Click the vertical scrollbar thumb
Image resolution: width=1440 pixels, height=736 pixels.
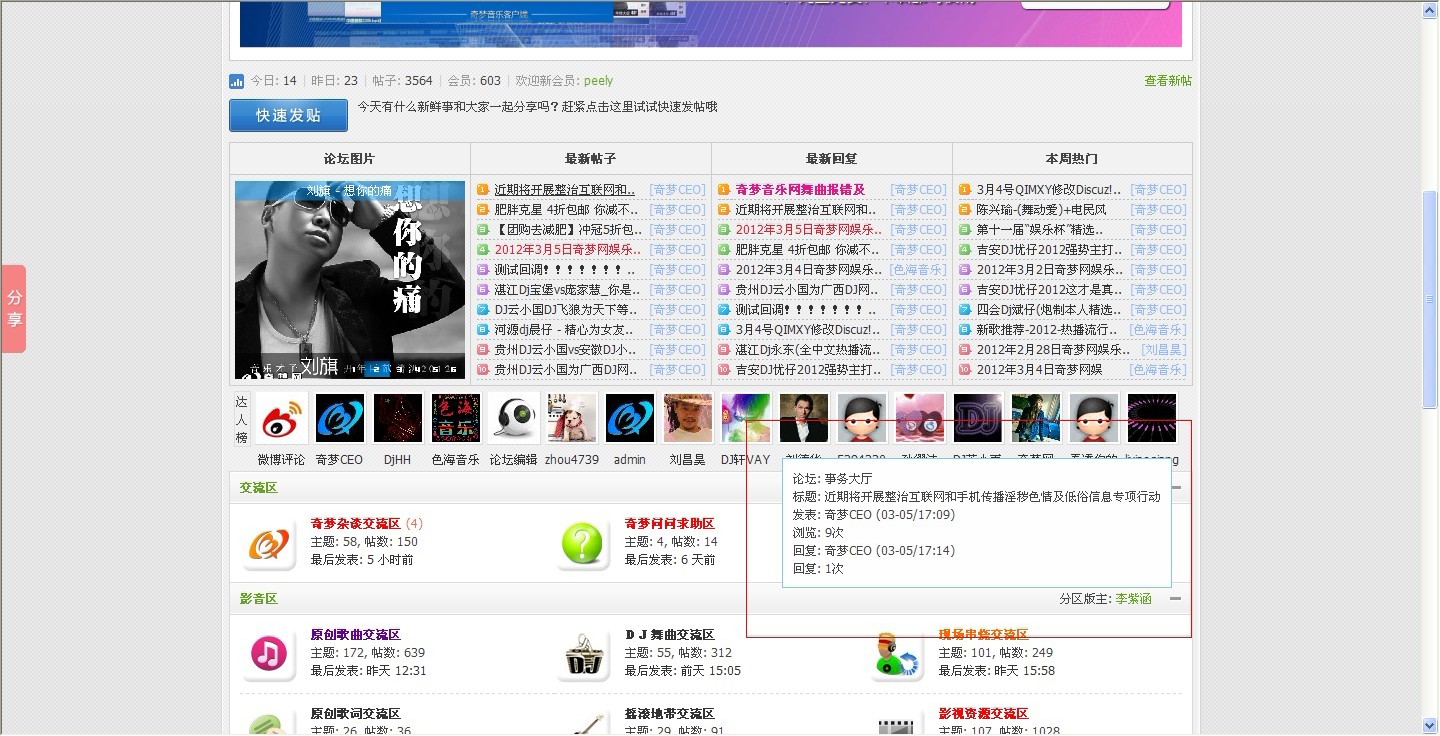coord(1430,298)
